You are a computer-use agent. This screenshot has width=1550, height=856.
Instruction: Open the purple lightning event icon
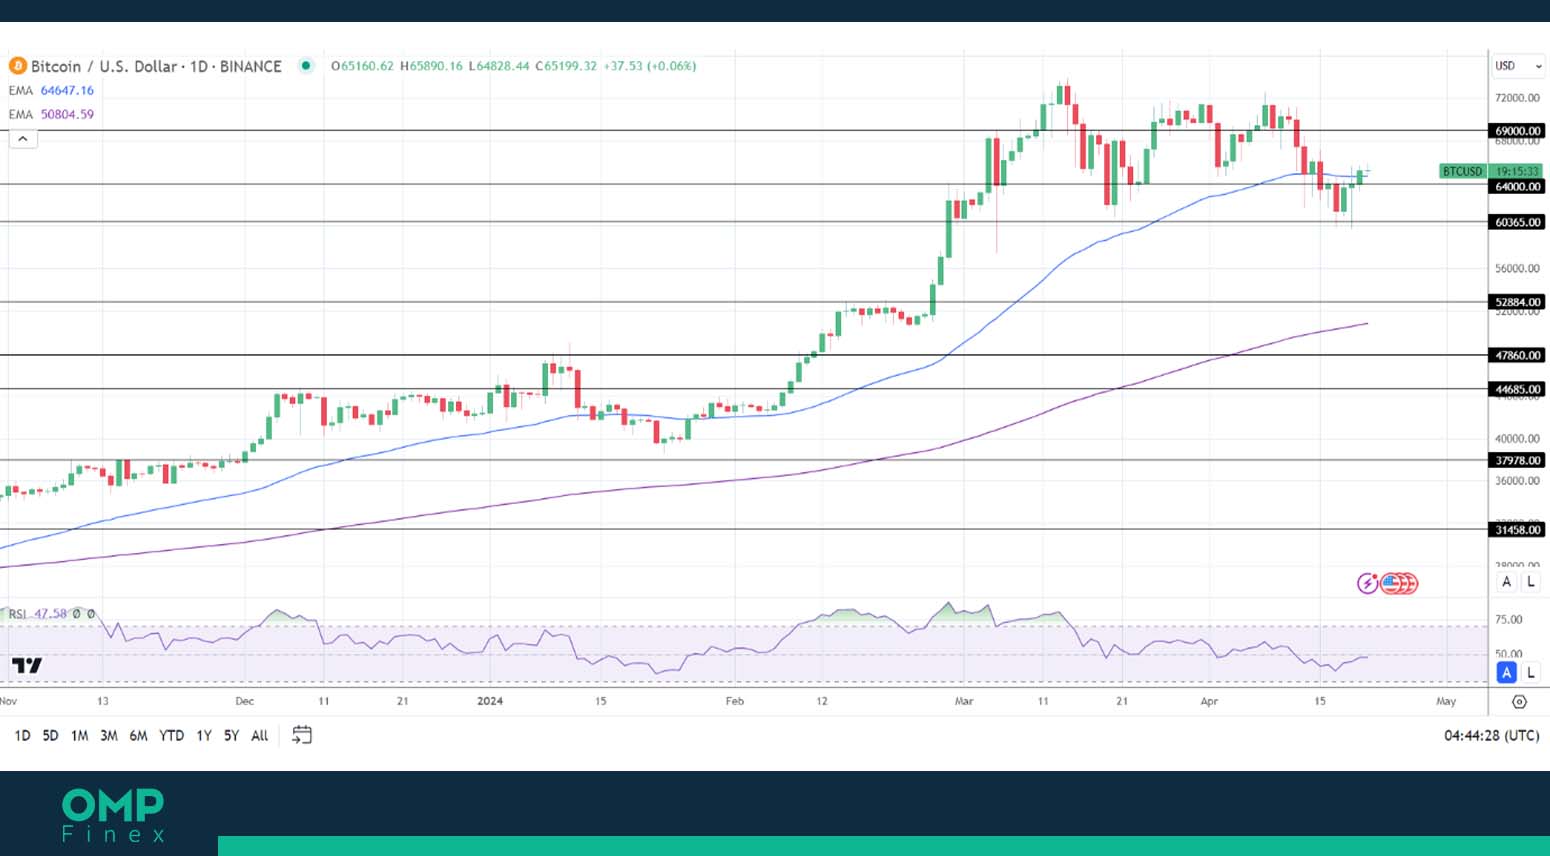(1367, 583)
